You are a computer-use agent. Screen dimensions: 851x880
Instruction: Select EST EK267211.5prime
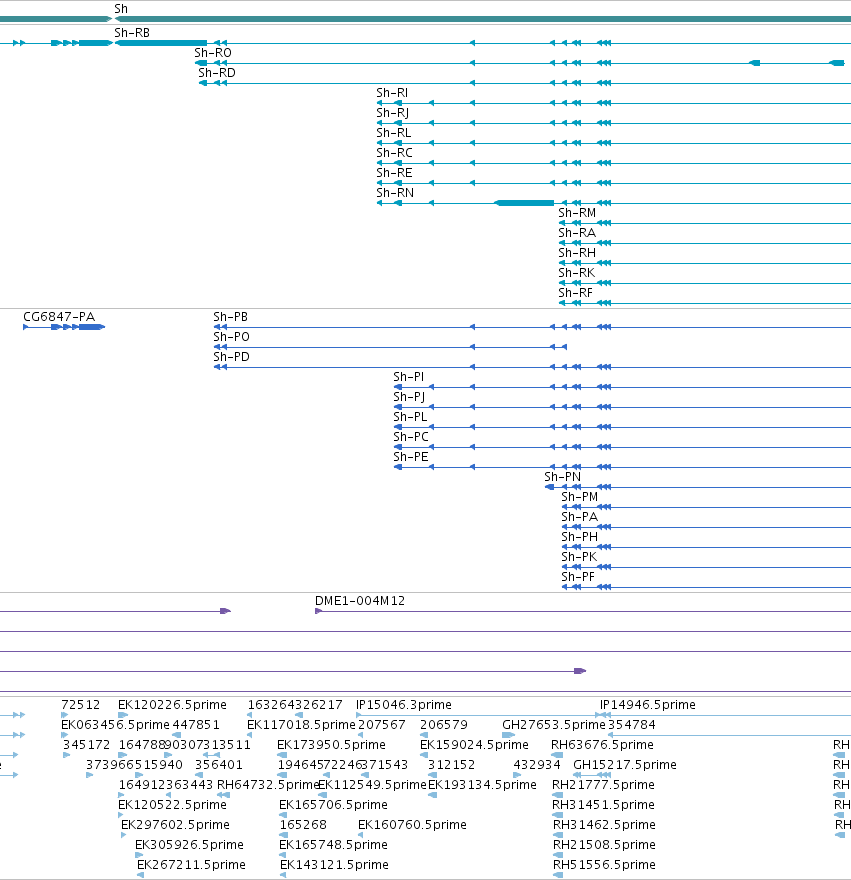(x=191, y=865)
